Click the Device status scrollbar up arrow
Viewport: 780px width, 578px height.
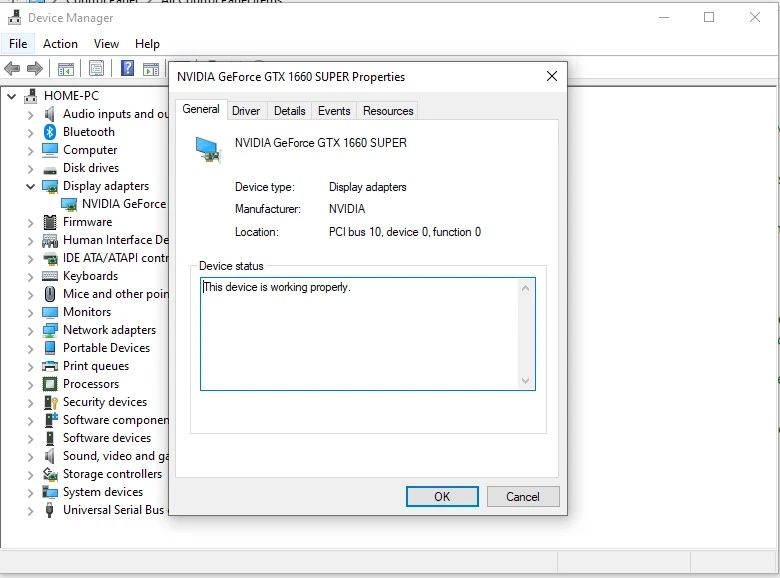(x=525, y=288)
